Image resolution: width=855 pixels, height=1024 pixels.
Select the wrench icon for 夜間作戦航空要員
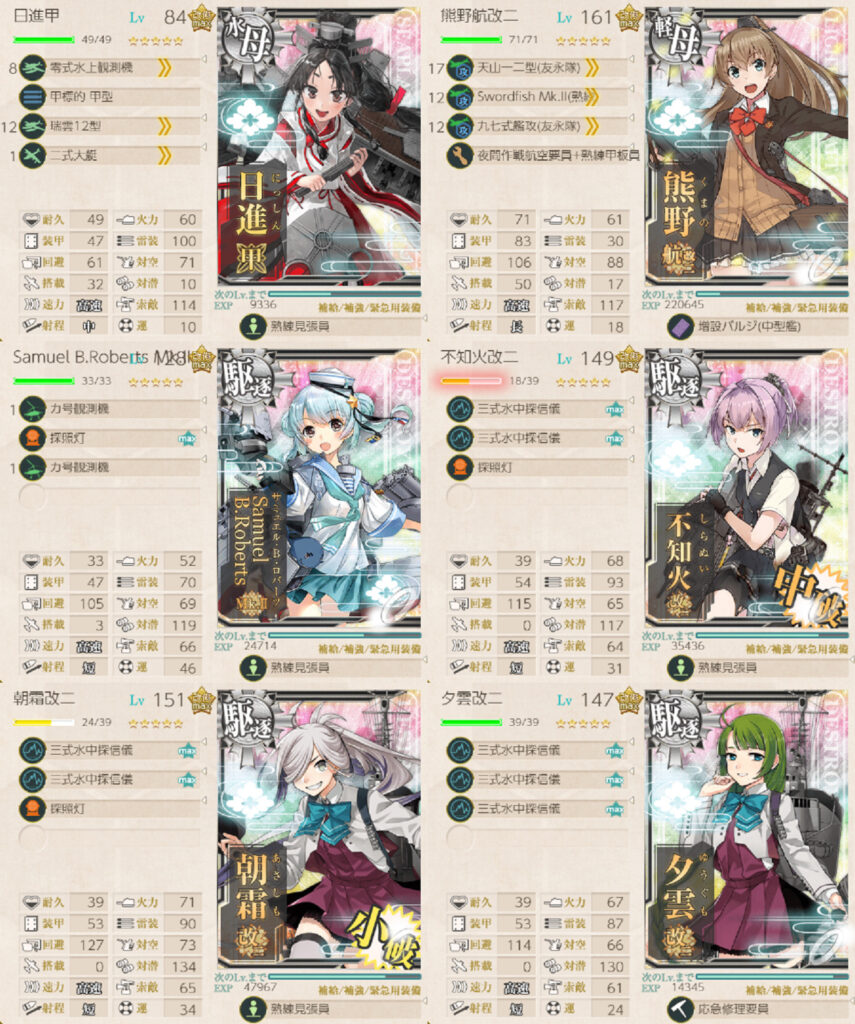459,155
